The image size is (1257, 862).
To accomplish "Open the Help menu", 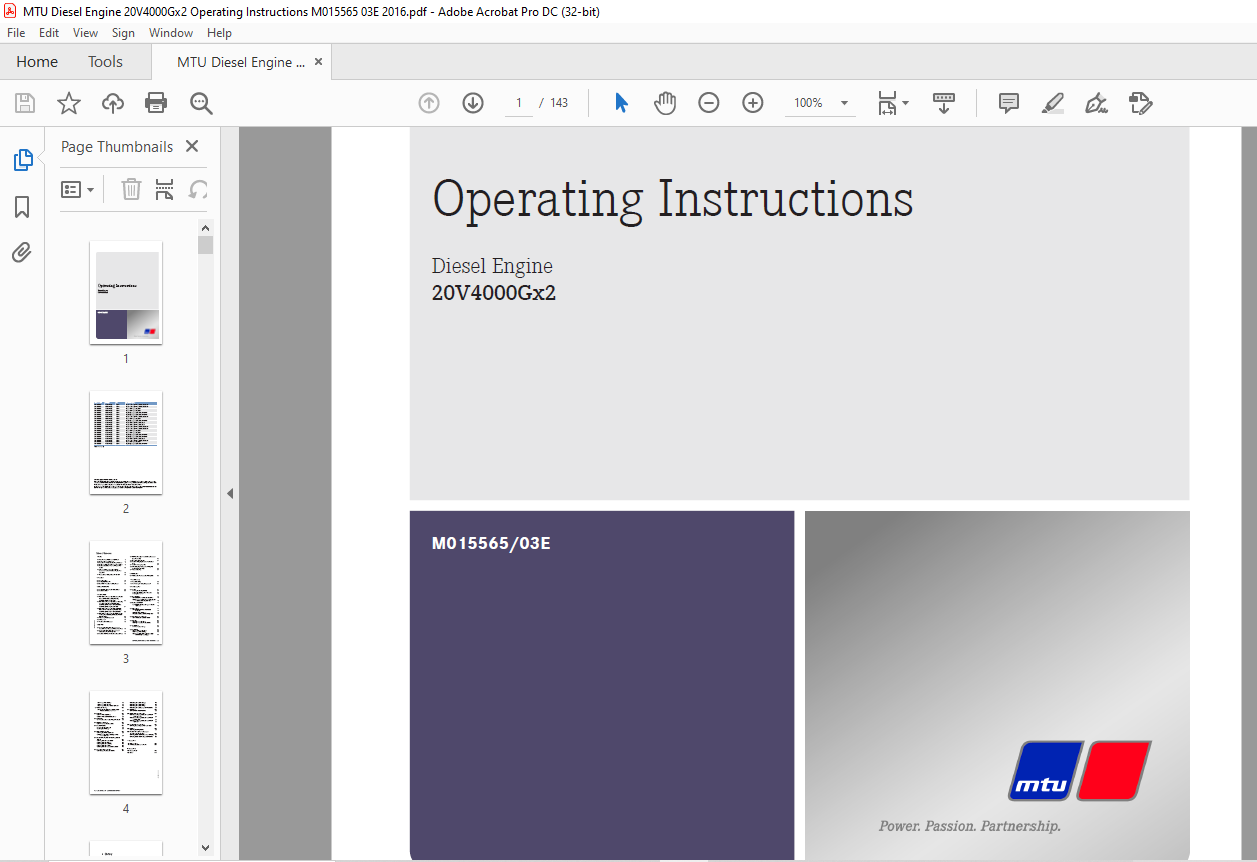I will point(219,33).
